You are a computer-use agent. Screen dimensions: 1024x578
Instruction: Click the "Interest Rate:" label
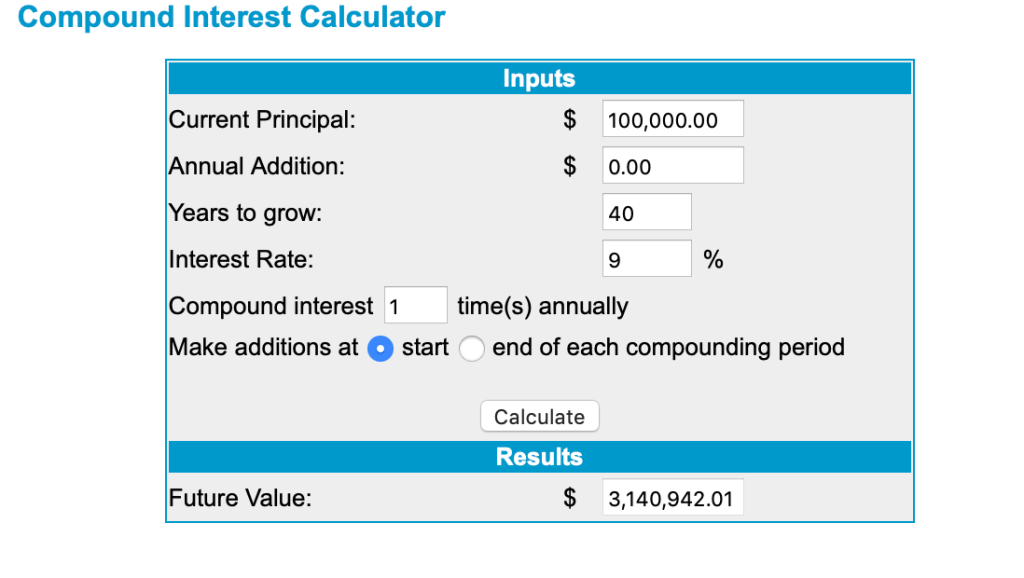coord(241,260)
